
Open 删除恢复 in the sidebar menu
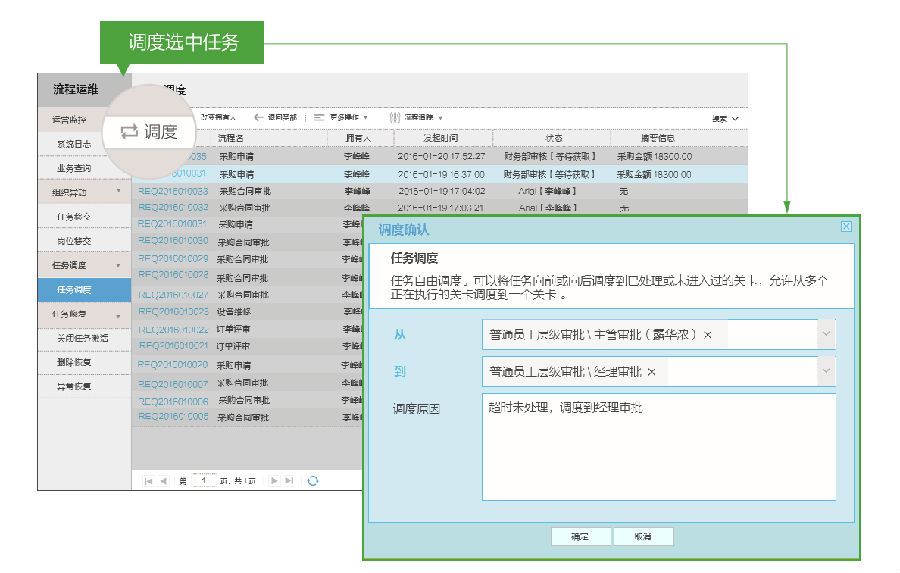click(x=74, y=362)
